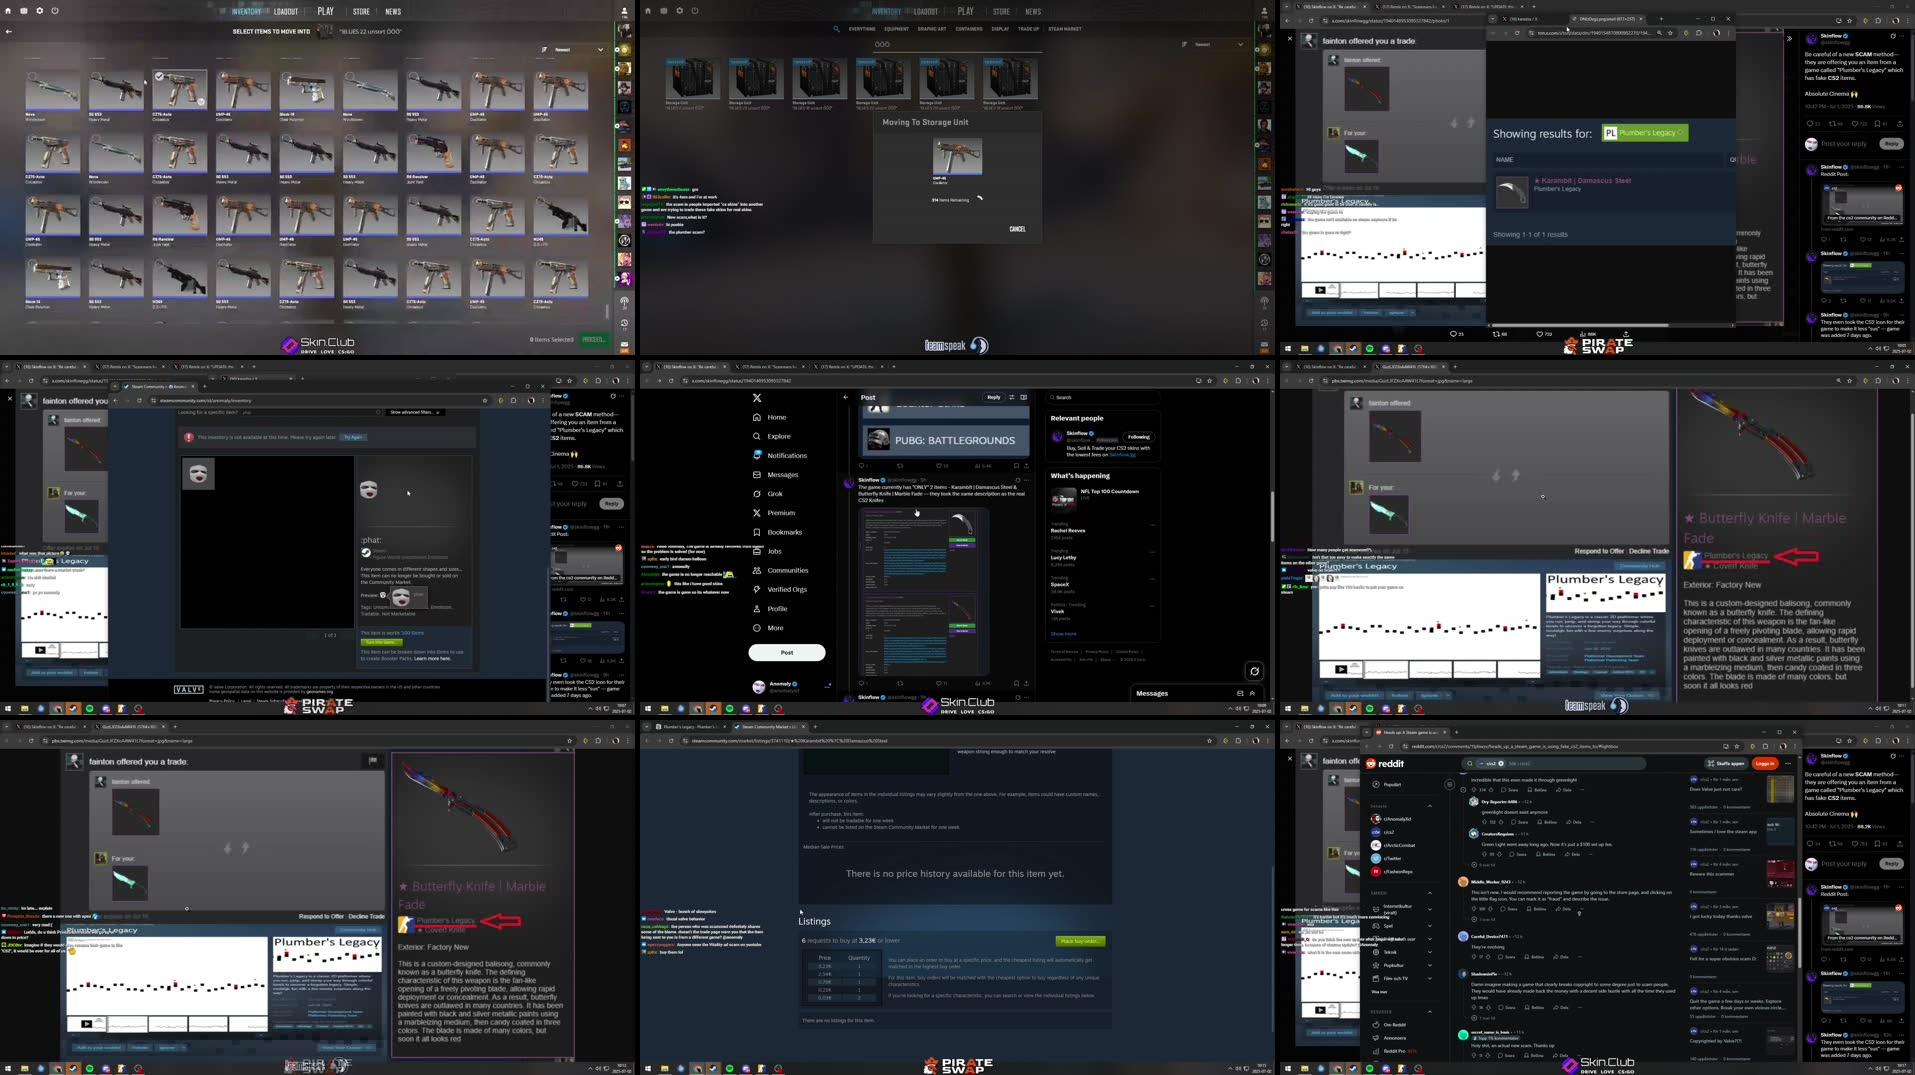The height and width of the screenshot is (1075, 1915).
Task: Open Jobs in the X sidebar
Action: (x=768, y=551)
